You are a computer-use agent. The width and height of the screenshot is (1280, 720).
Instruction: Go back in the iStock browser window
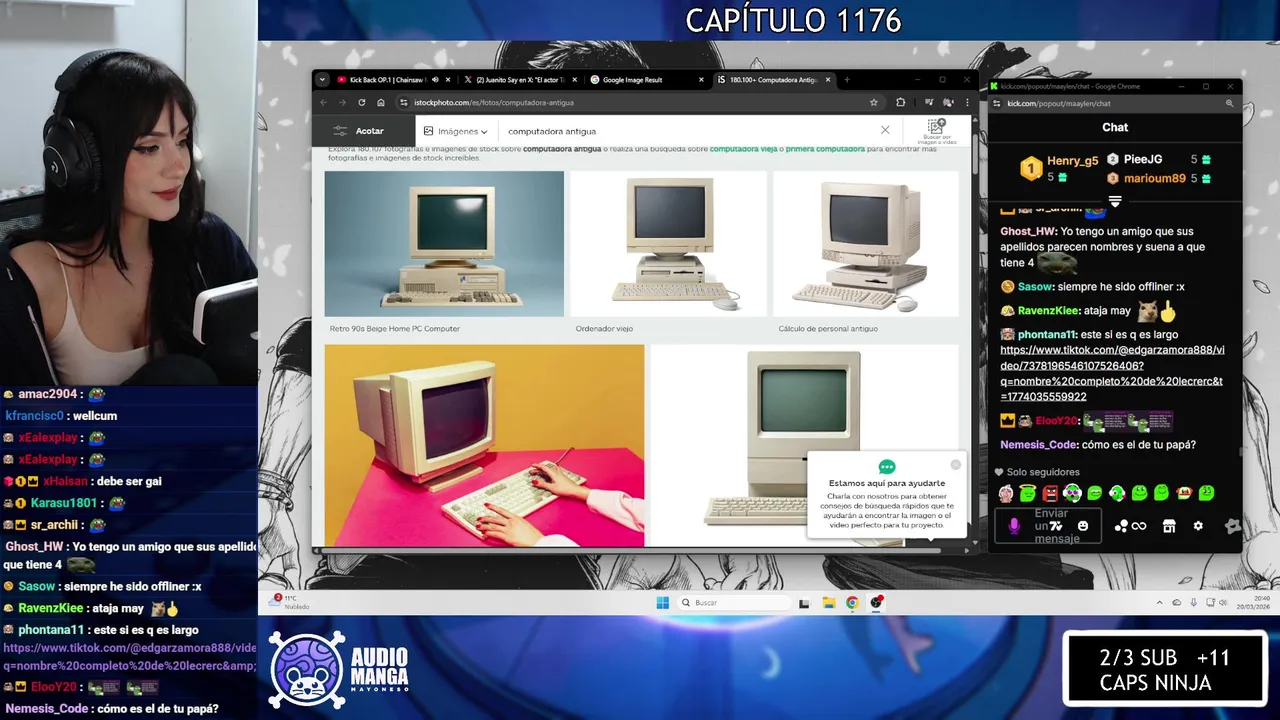[323, 102]
